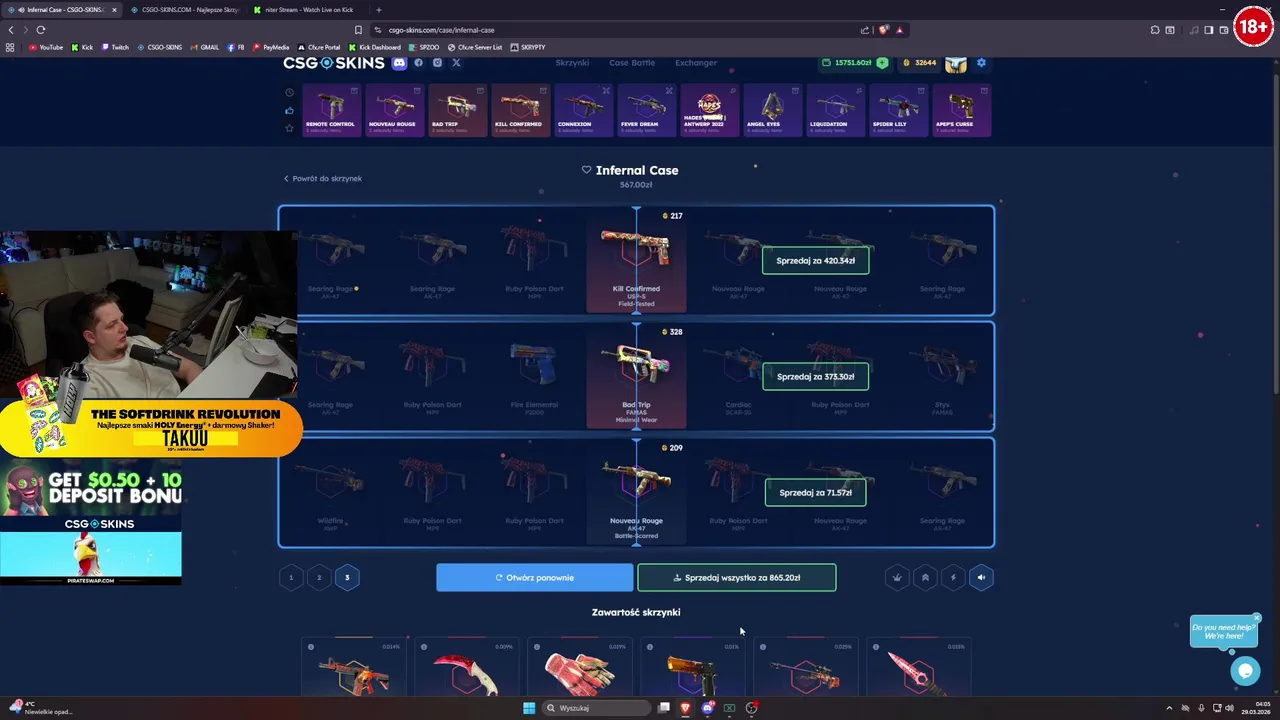Open the ANGEL EYES drop in the strip

(x=771, y=110)
